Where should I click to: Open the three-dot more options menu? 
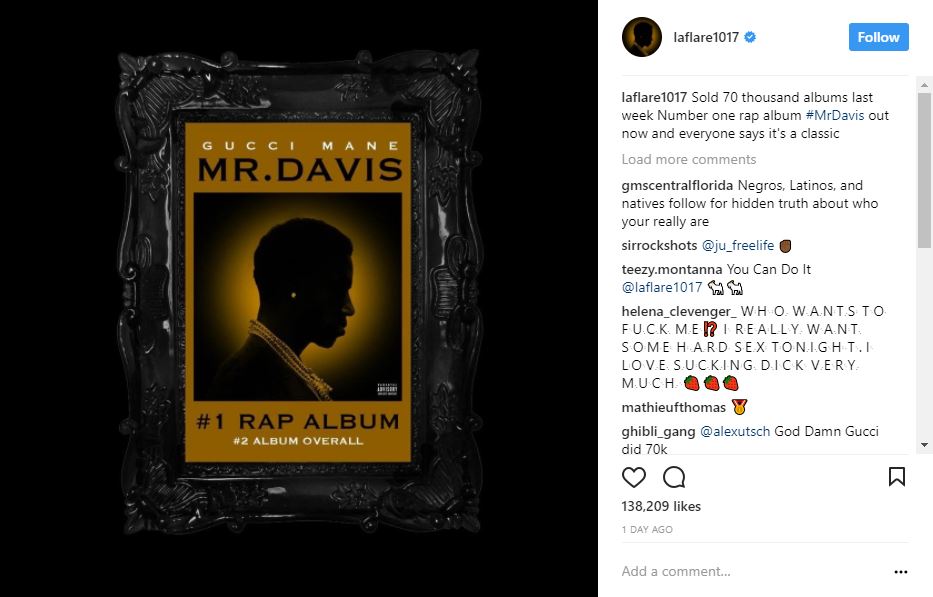pyautogui.click(x=901, y=571)
